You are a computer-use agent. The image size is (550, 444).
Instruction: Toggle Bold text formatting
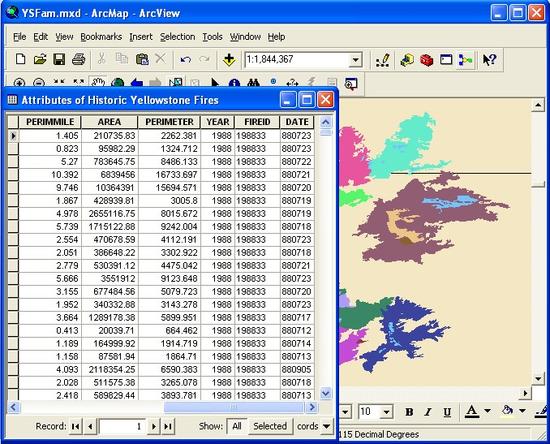click(x=409, y=412)
